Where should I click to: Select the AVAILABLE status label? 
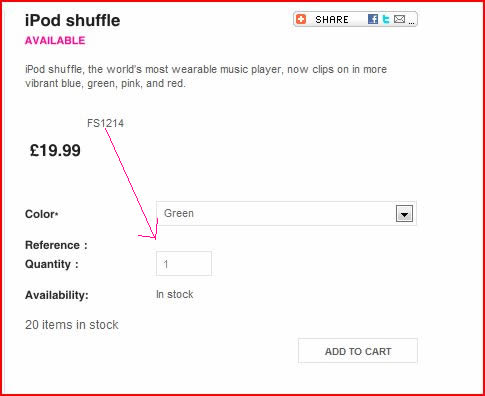[x=55, y=41]
